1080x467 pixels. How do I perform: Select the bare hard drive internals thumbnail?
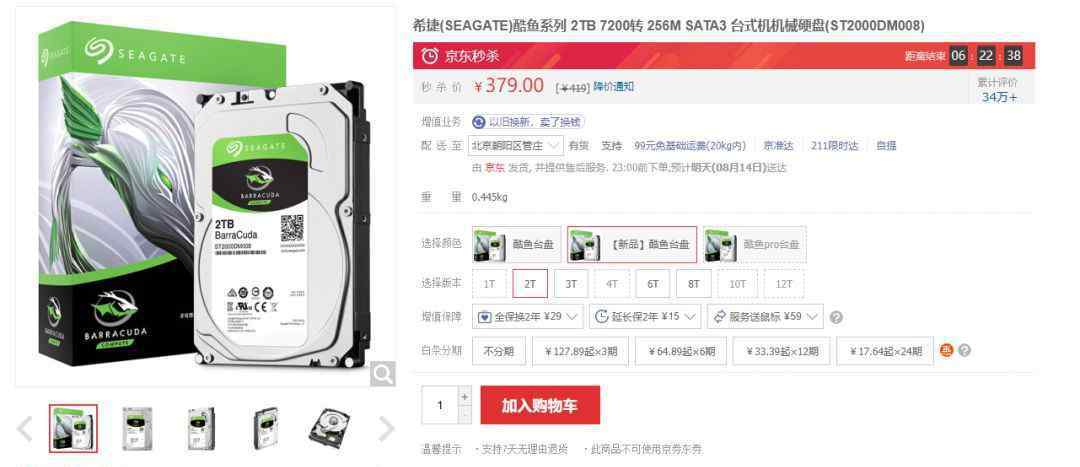[x=328, y=428]
